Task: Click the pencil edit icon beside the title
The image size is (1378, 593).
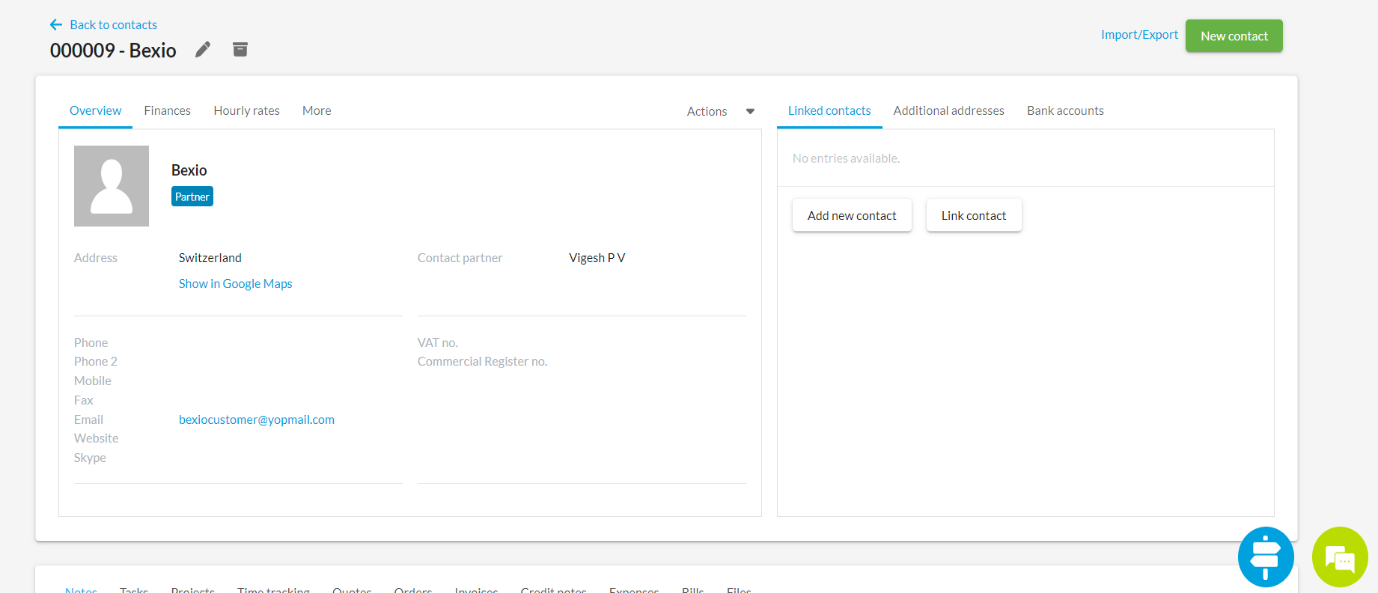Action: point(203,49)
